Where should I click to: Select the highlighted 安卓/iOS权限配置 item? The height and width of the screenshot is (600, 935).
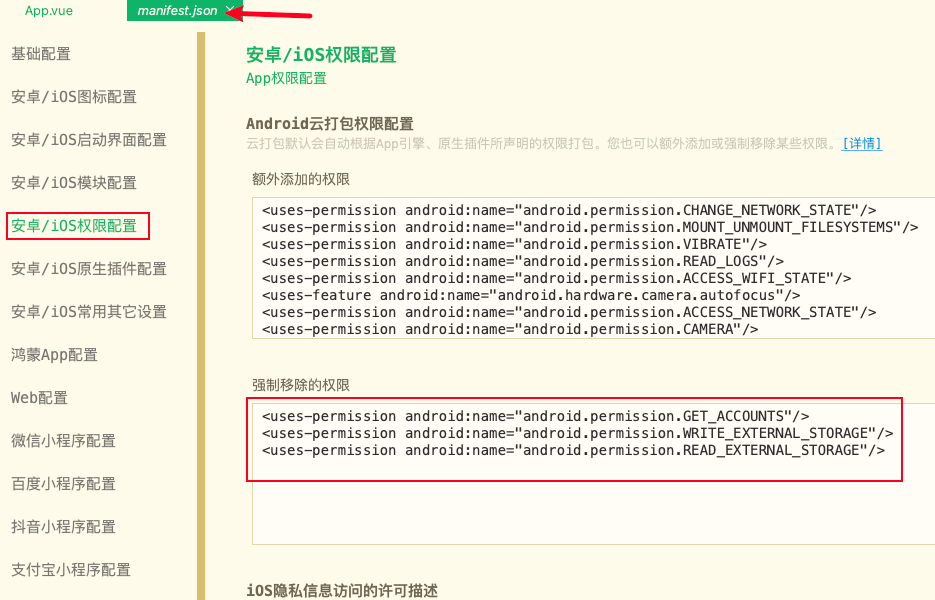77,225
